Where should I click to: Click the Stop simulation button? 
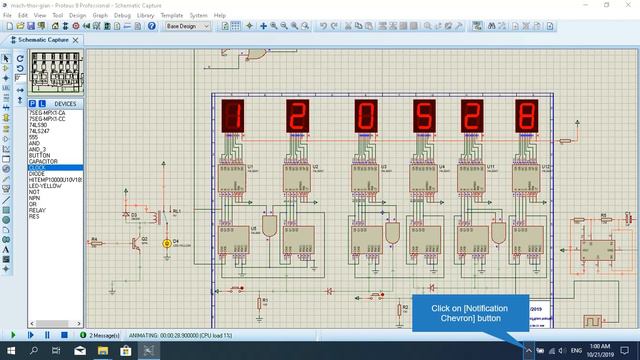(x=64, y=335)
